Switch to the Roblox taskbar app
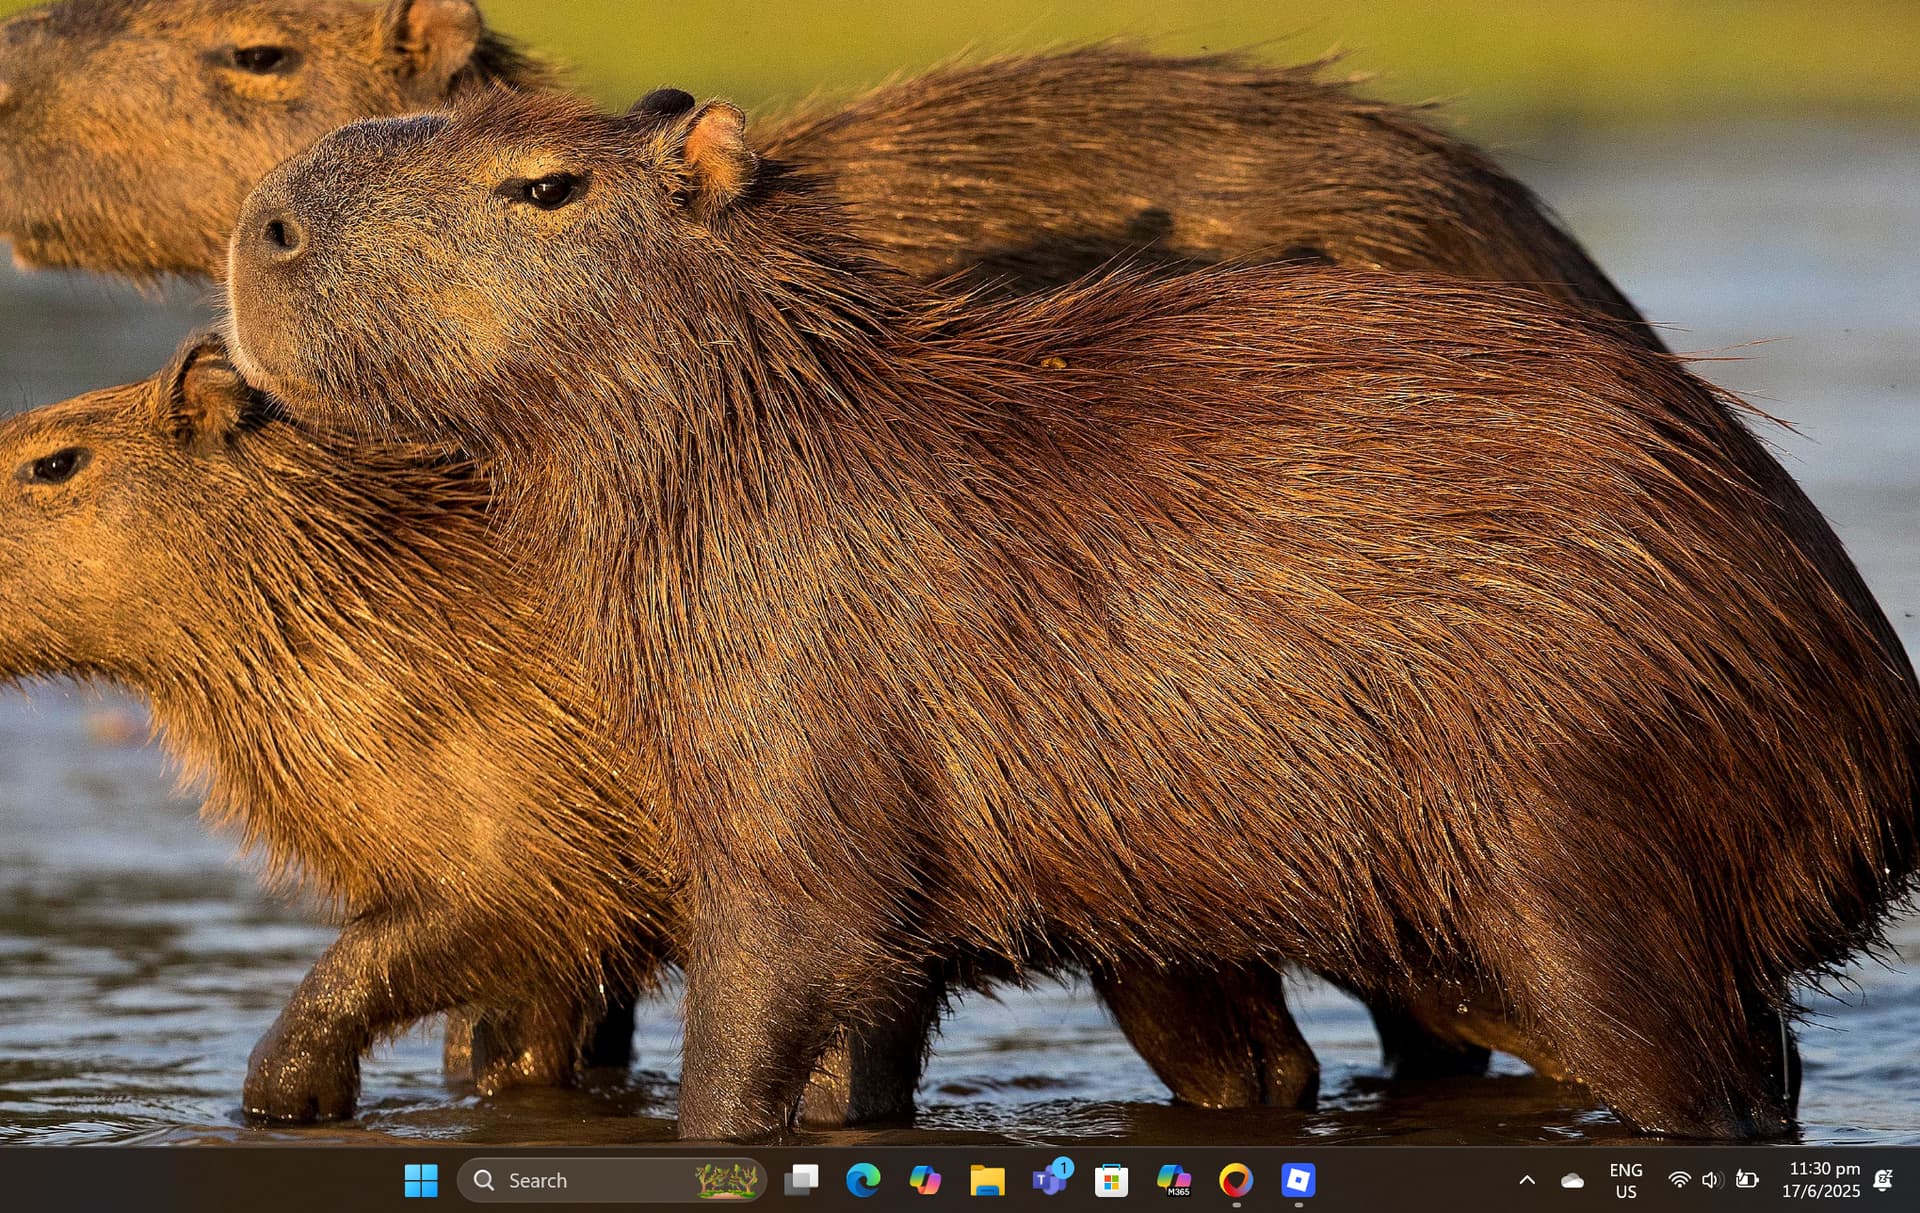This screenshot has height=1213, width=1920. click(x=1298, y=1180)
